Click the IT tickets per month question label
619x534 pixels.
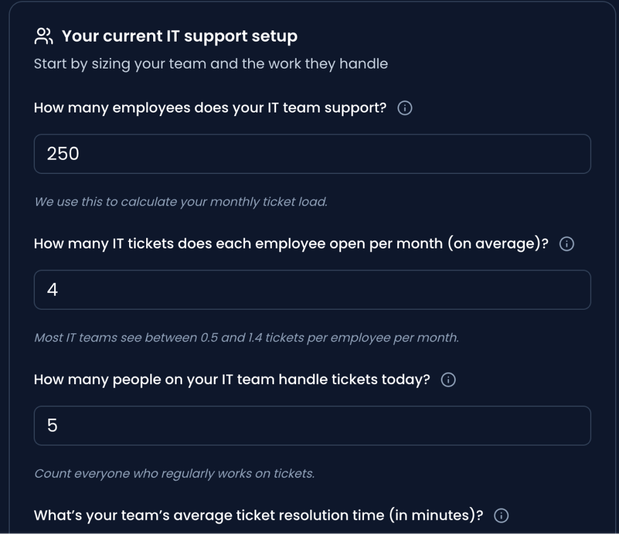[x=291, y=244]
